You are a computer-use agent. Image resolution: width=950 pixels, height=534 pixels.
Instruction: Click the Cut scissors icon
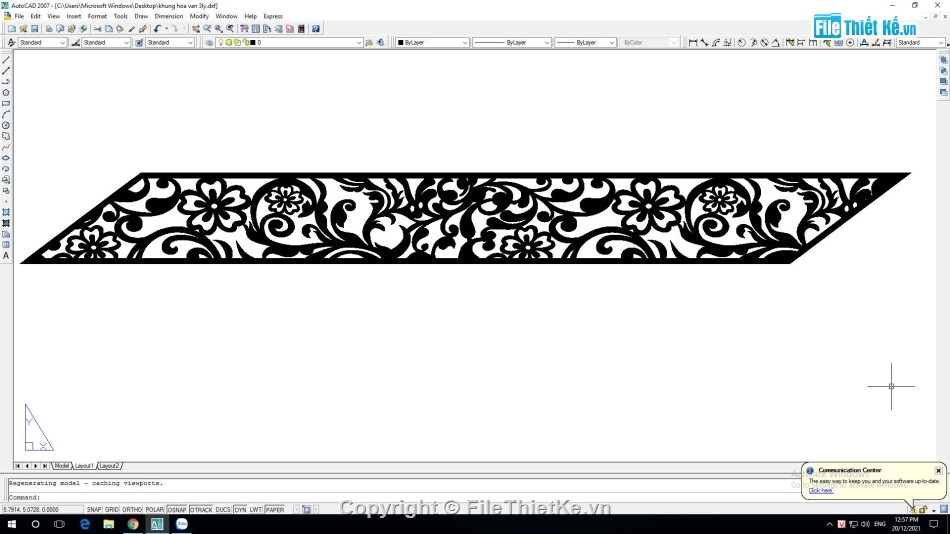[x=98, y=28]
